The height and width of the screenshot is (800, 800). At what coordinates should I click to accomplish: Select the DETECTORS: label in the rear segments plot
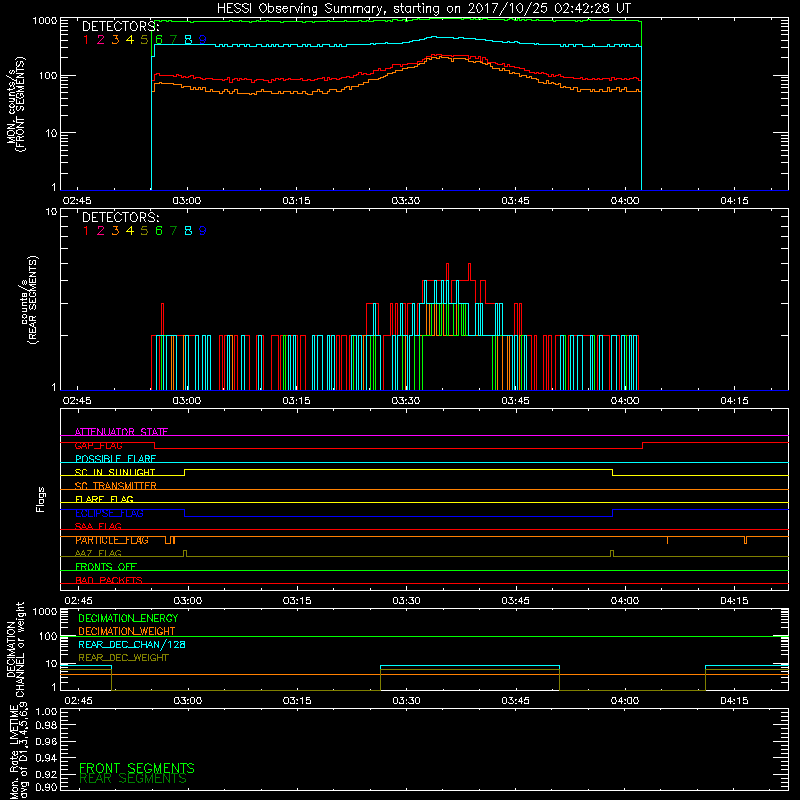click(x=121, y=218)
